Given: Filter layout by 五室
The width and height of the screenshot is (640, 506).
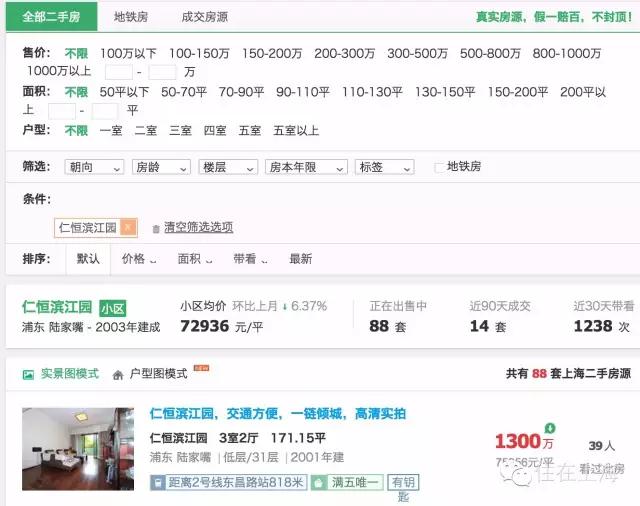Looking at the screenshot, I should click(x=249, y=131).
